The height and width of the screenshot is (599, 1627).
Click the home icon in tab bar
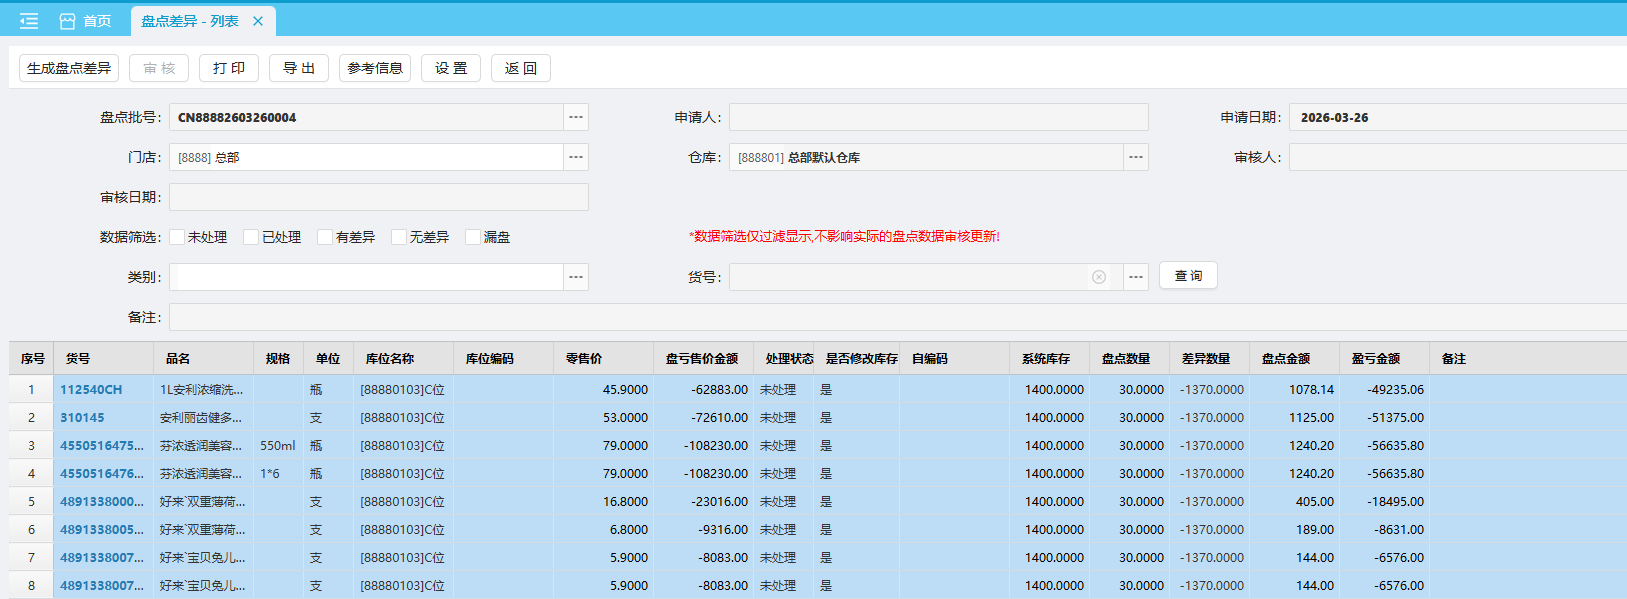tap(68, 21)
